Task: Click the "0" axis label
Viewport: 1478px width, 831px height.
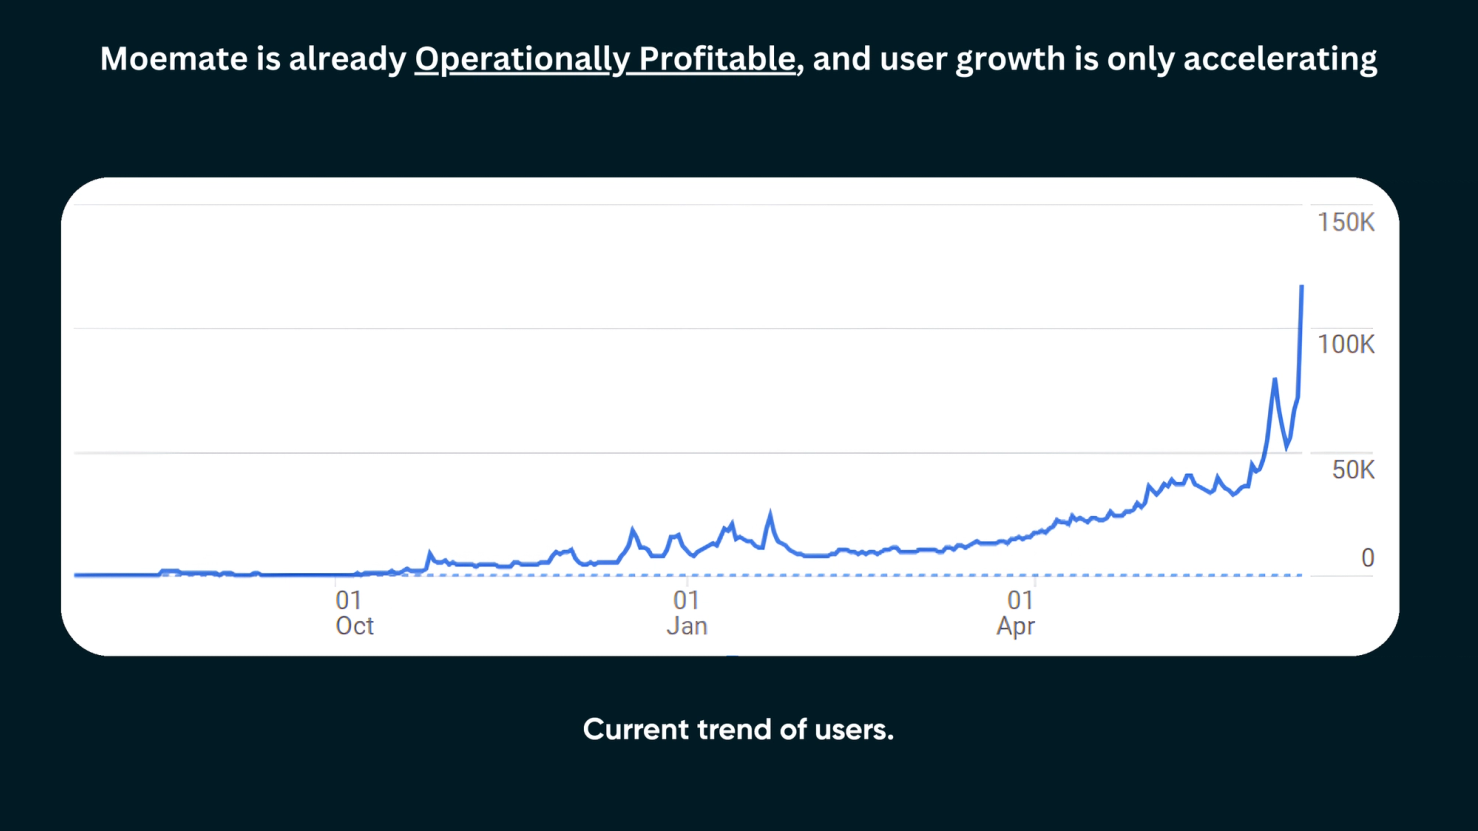Action: (x=1367, y=558)
